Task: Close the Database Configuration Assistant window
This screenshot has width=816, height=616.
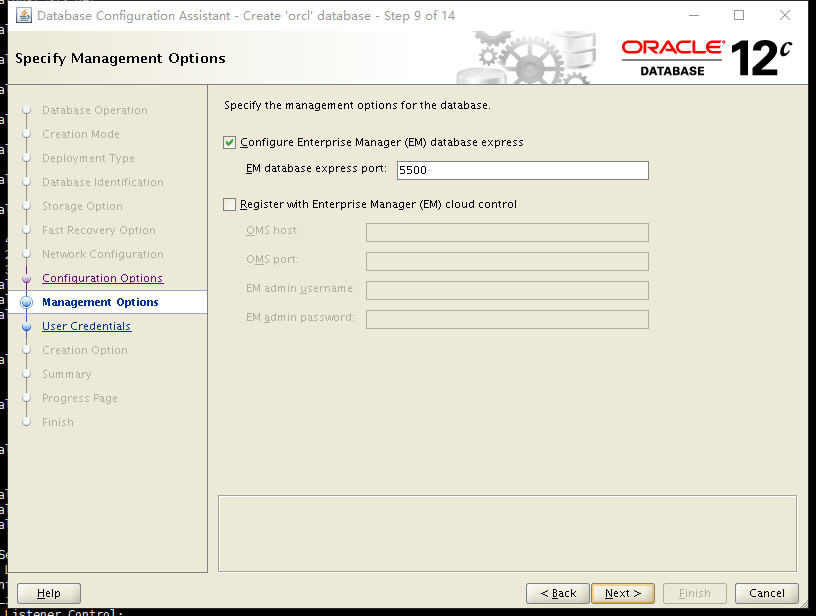Action: (x=785, y=16)
